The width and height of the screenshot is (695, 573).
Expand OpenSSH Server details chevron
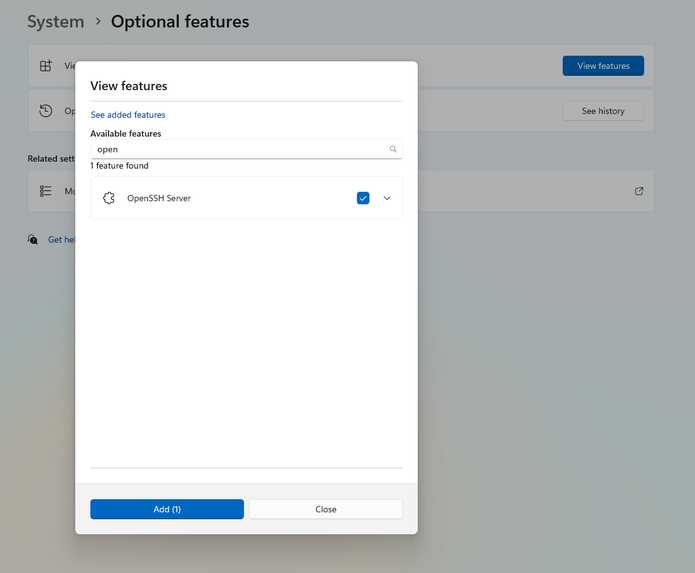click(x=387, y=198)
